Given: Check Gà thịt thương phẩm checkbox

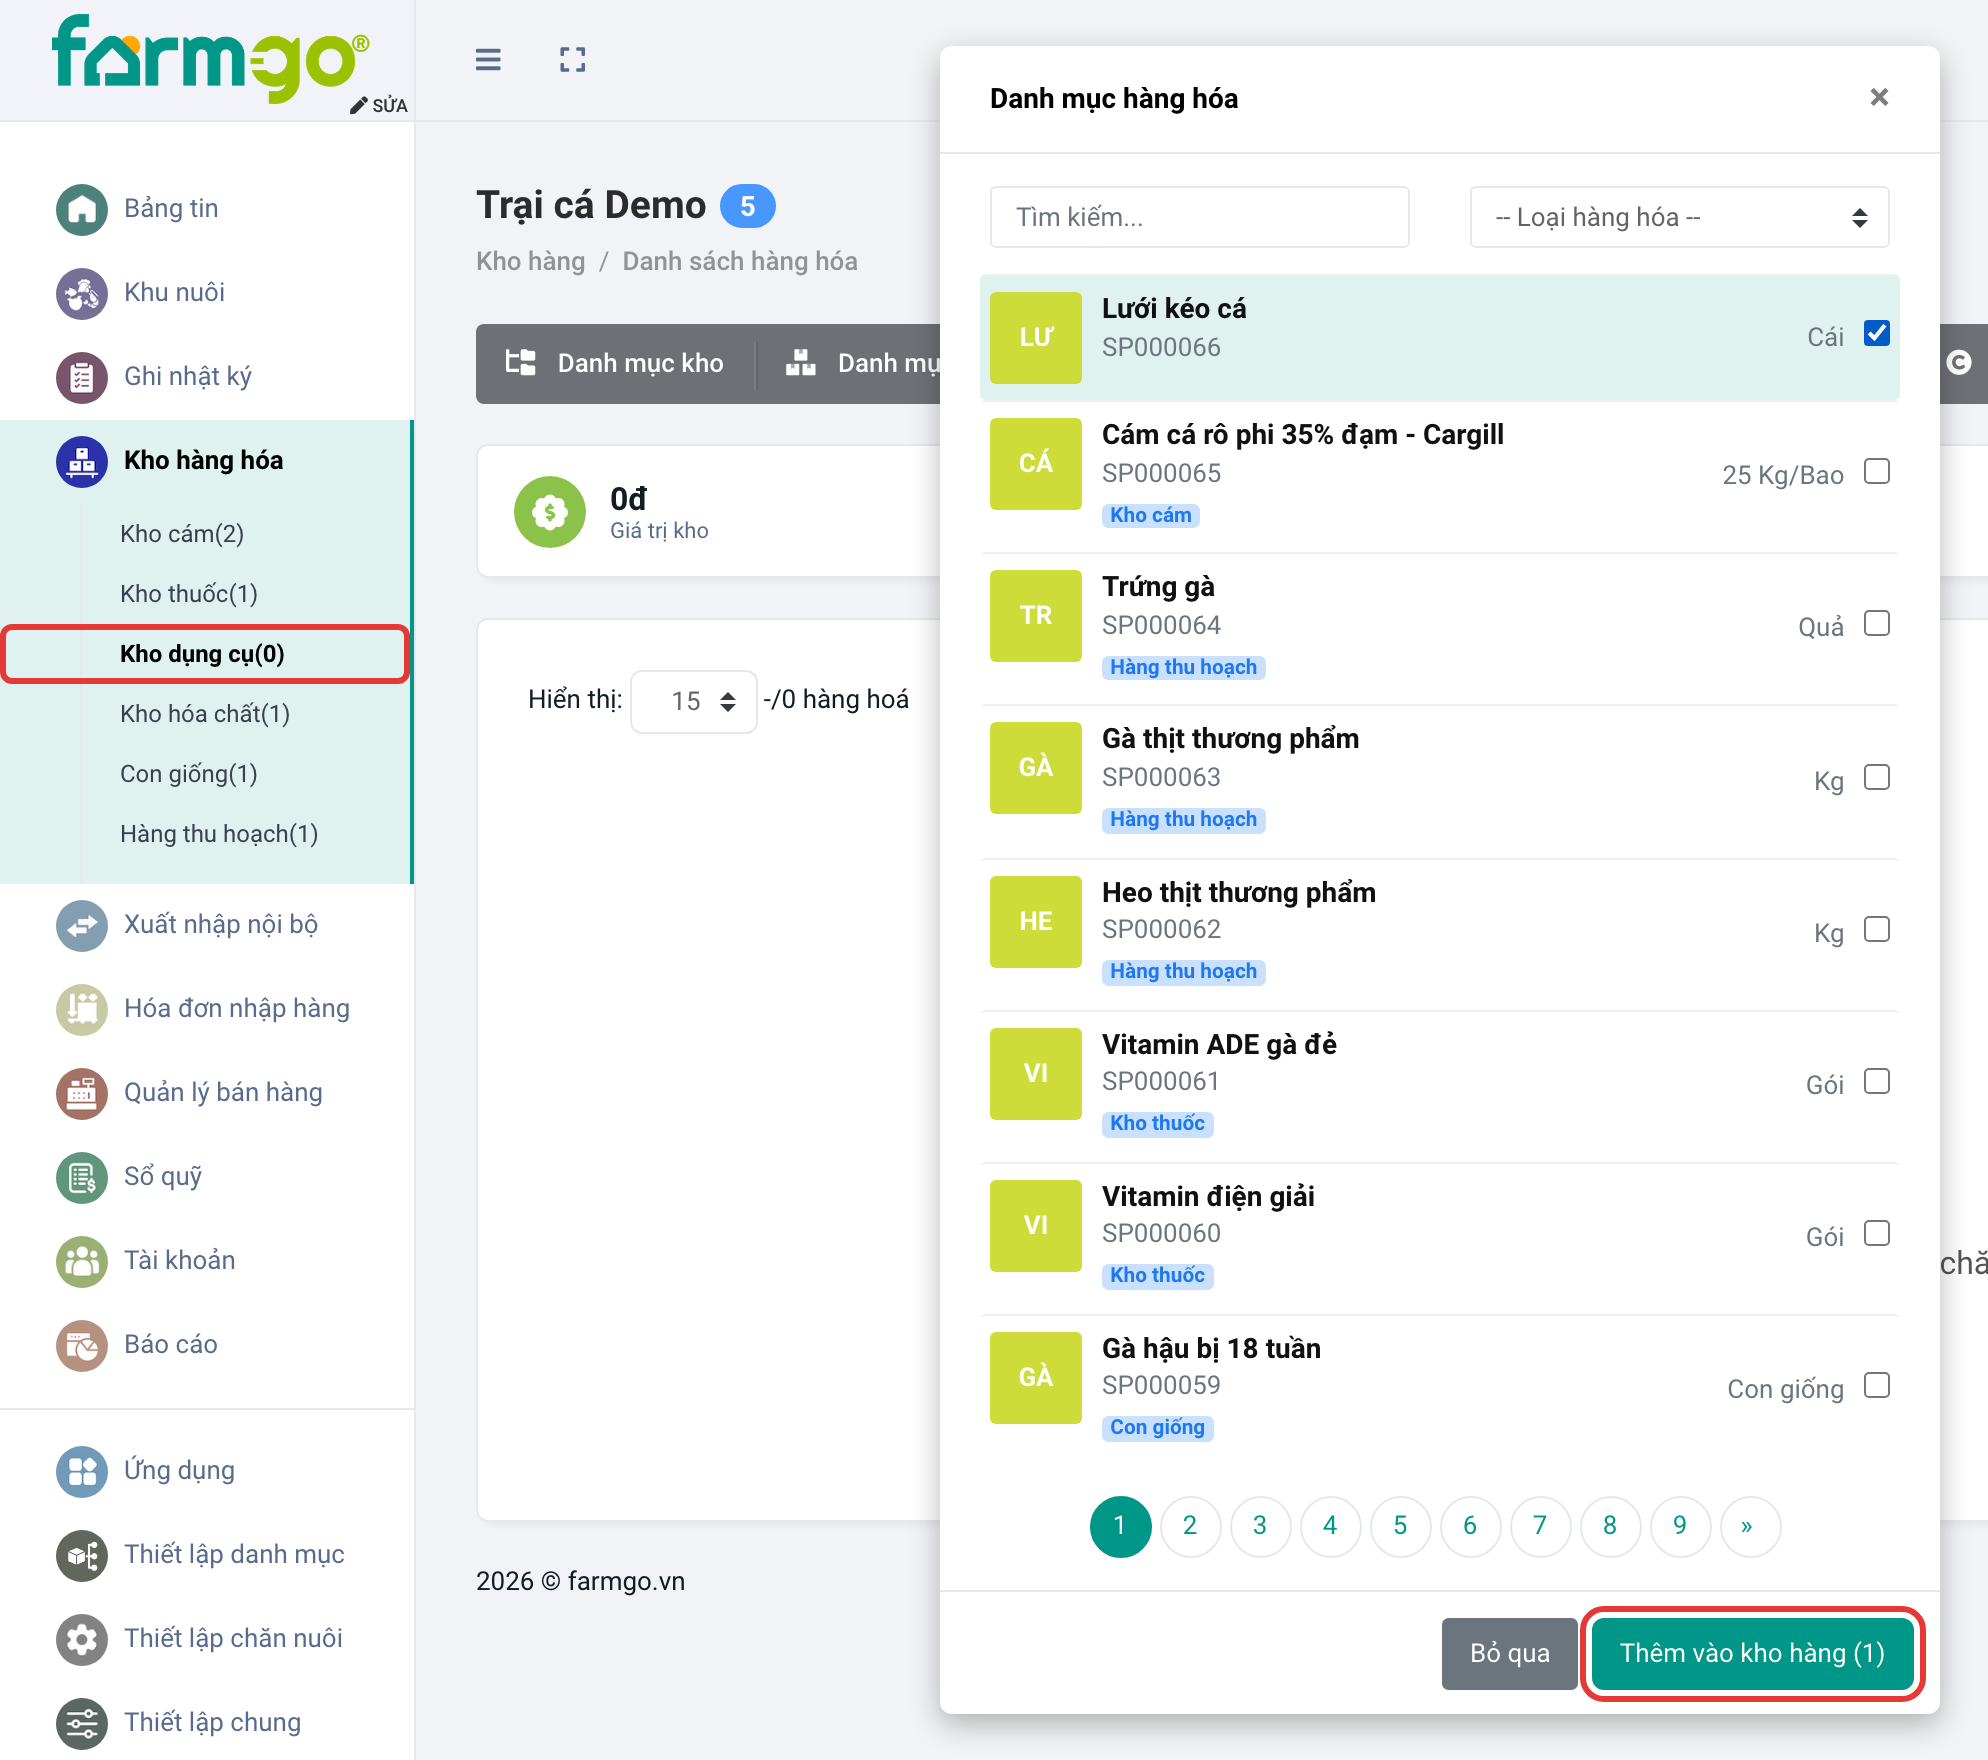Looking at the screenshot, I should coord(1877,777).
